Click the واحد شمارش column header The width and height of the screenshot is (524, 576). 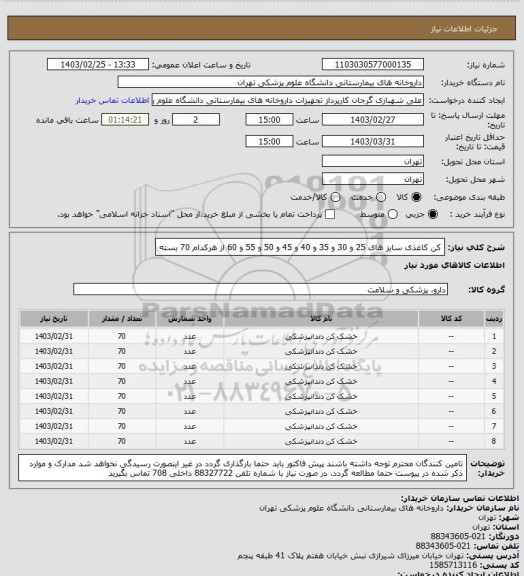(190, 319)
